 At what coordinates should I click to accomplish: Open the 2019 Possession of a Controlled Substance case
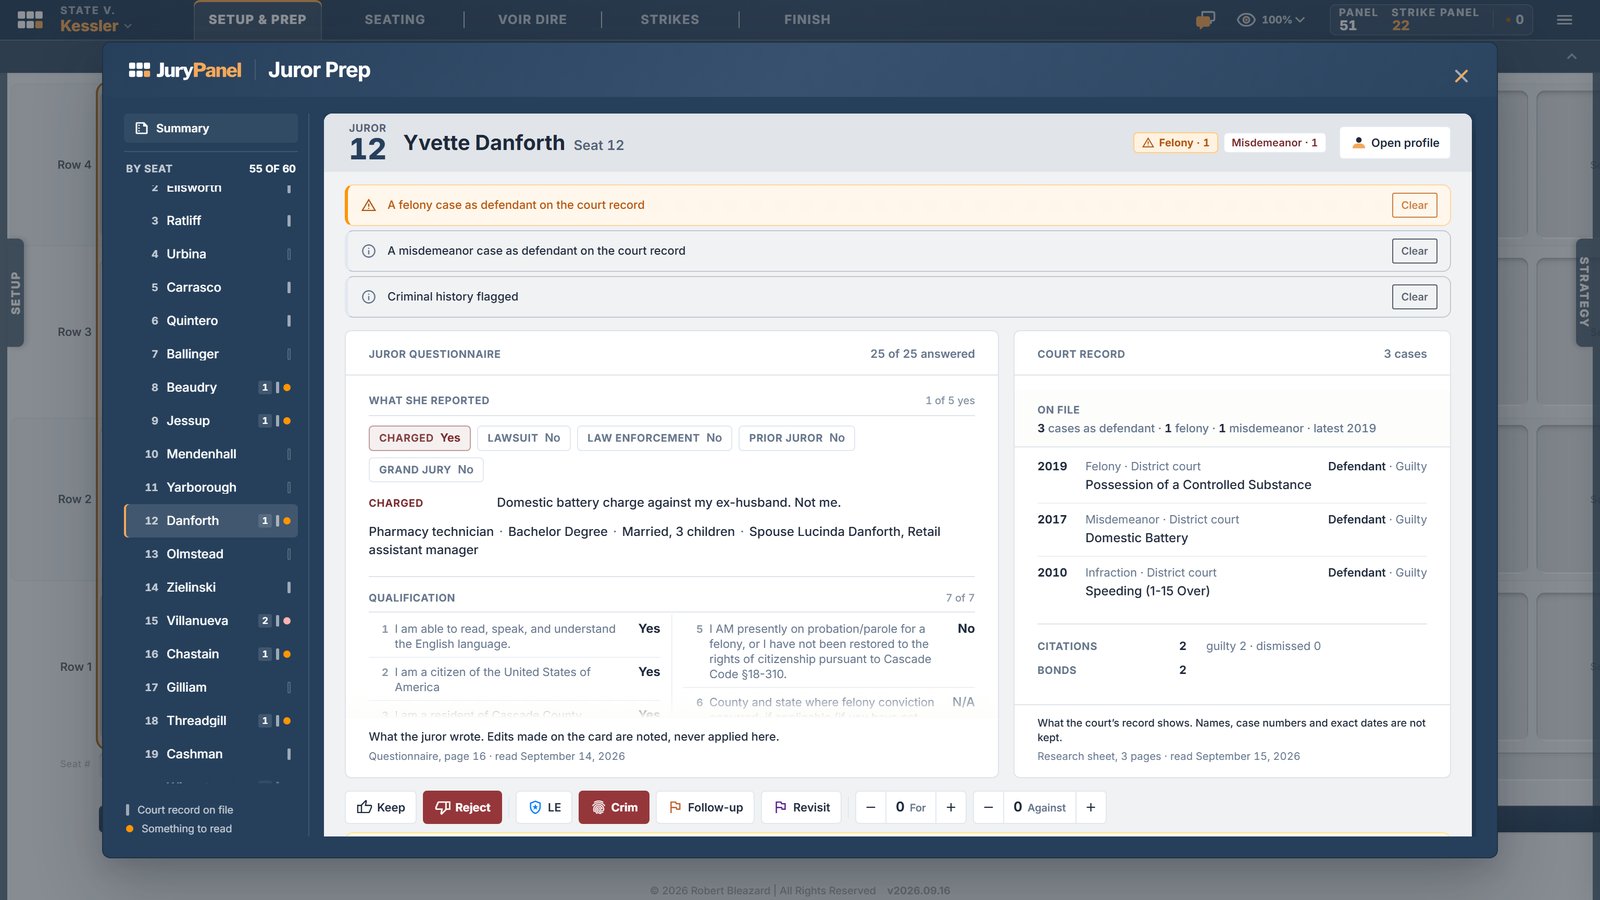(x=1232, y=476)
